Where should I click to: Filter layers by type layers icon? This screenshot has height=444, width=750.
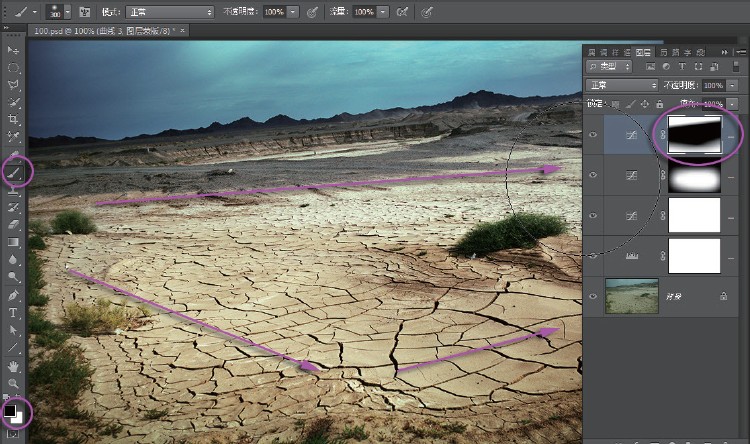(682, 67)
